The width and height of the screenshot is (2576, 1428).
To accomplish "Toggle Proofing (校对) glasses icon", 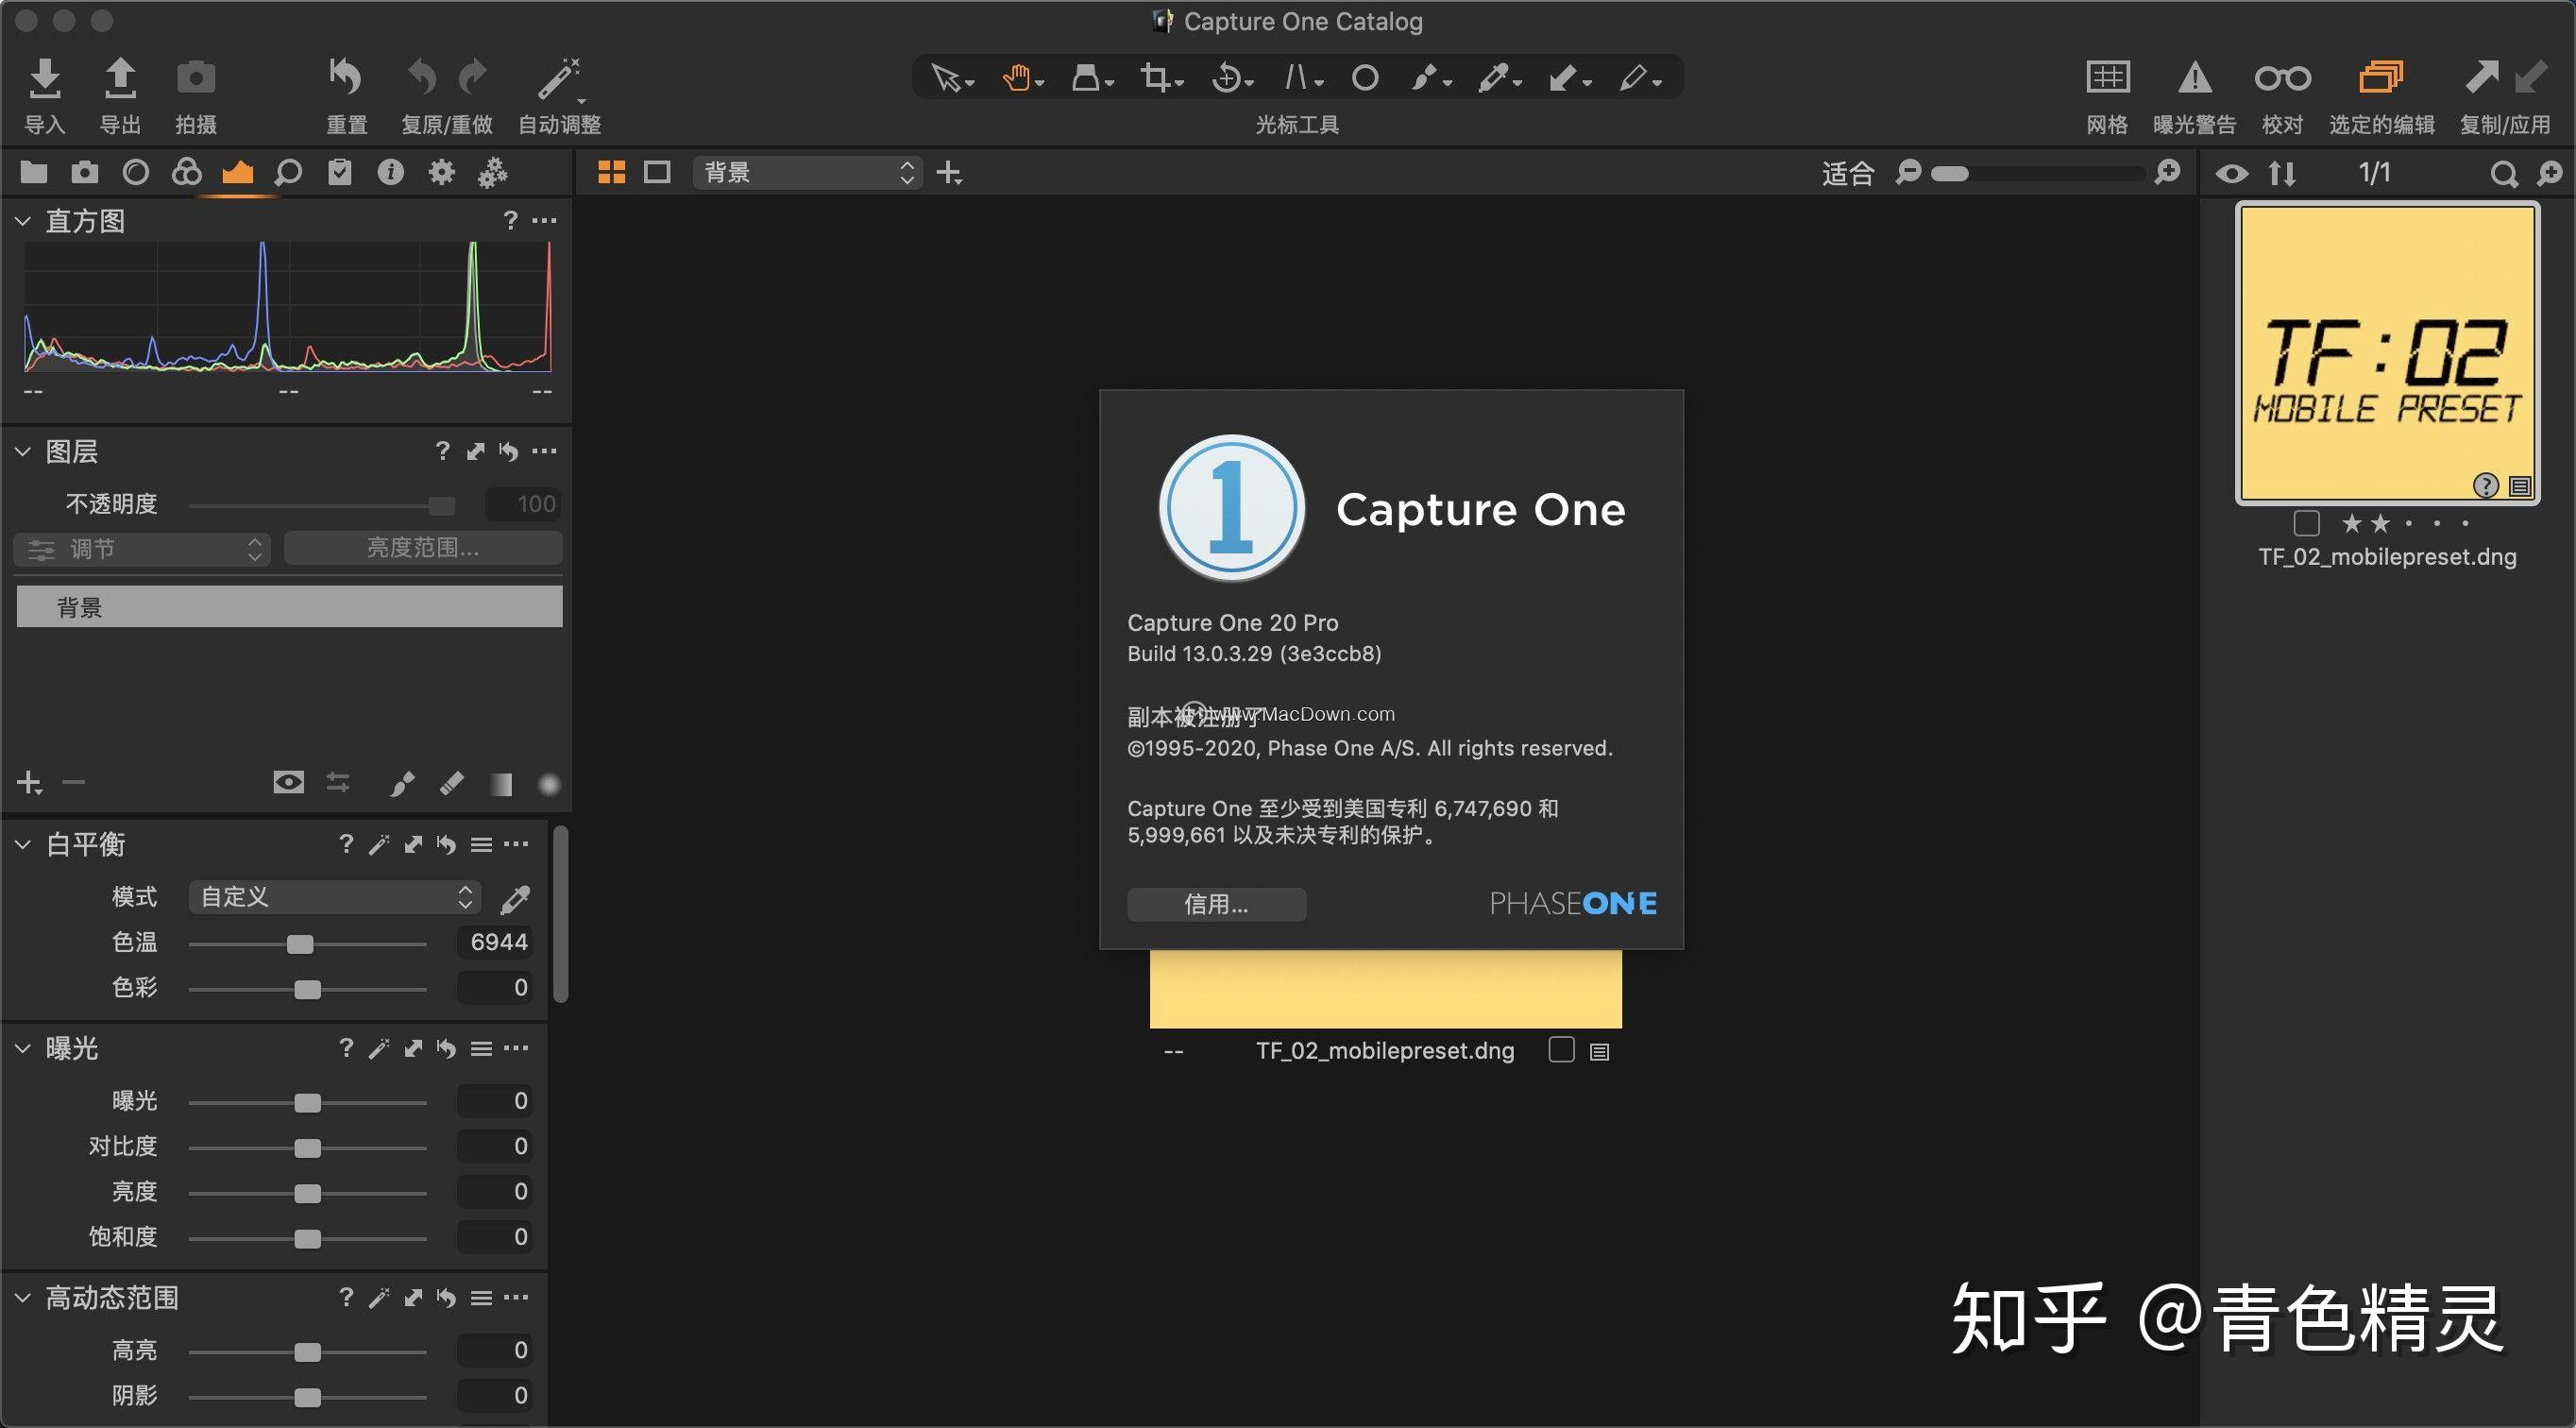I will click(x=2283, y=78).
